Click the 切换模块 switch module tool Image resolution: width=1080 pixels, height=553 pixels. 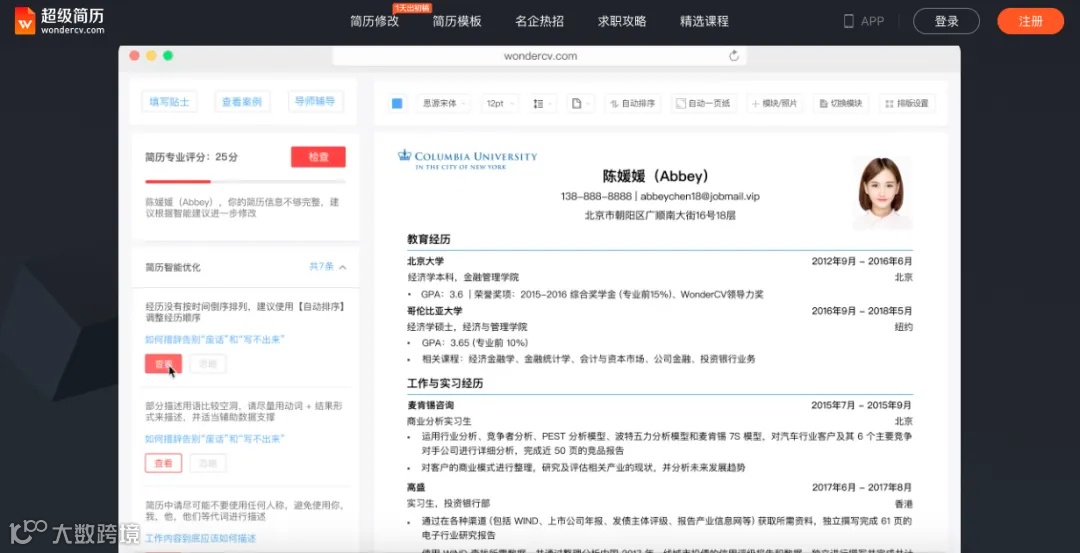pos(840,103)
